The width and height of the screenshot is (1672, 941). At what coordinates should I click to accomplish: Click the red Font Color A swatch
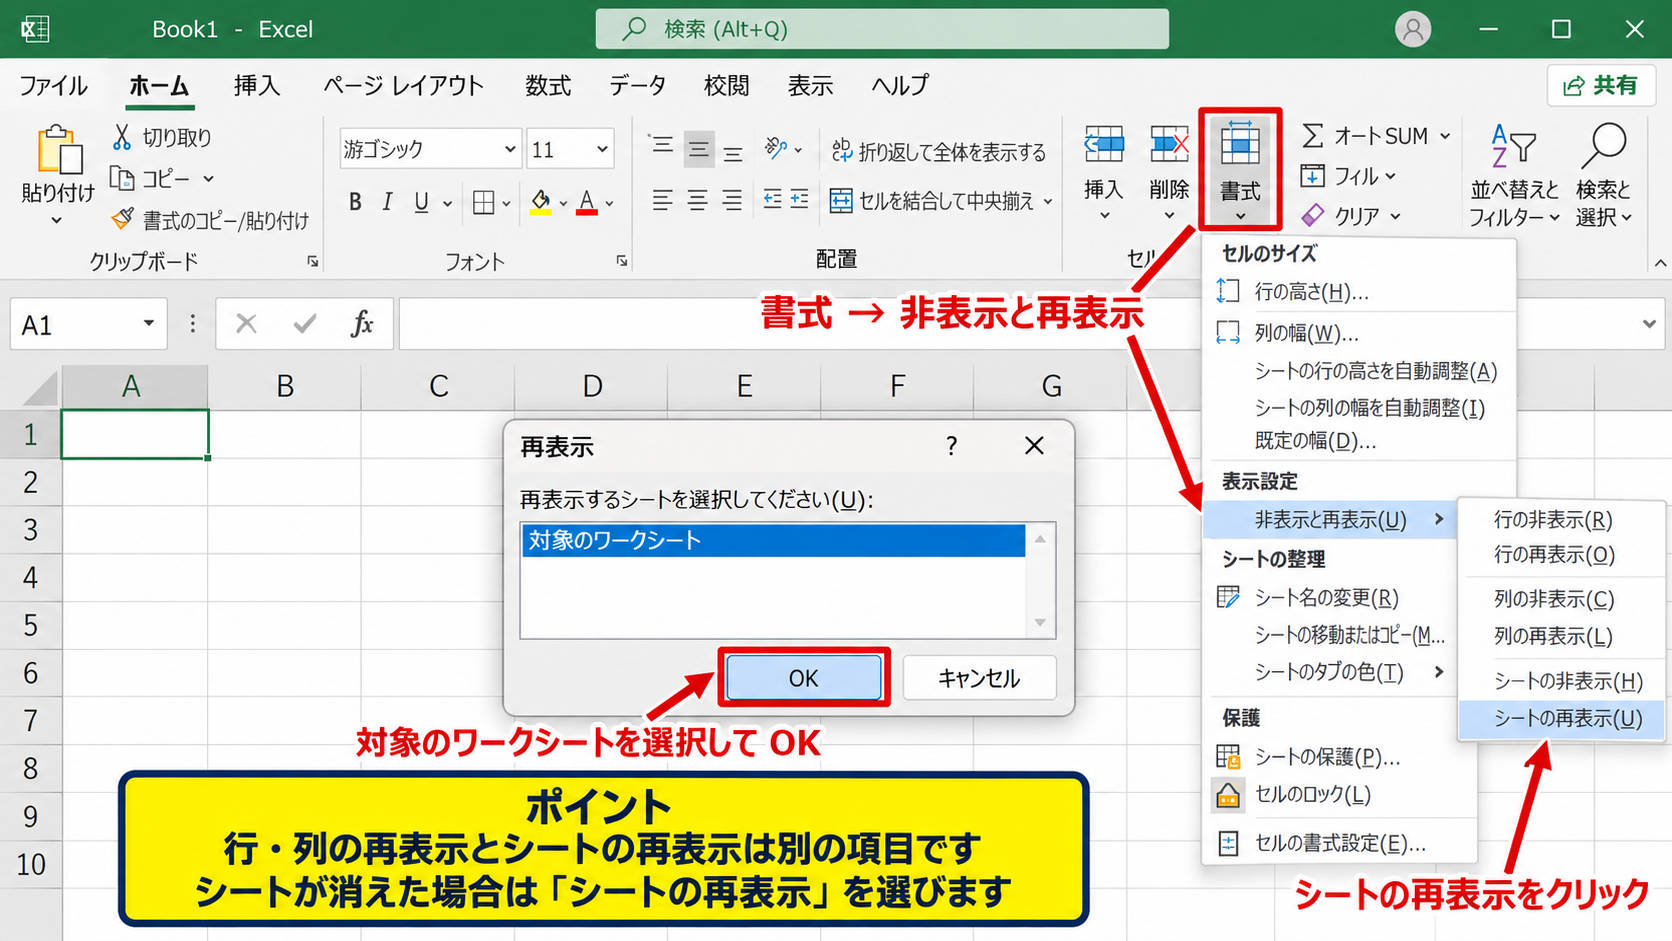click(587, 203)
